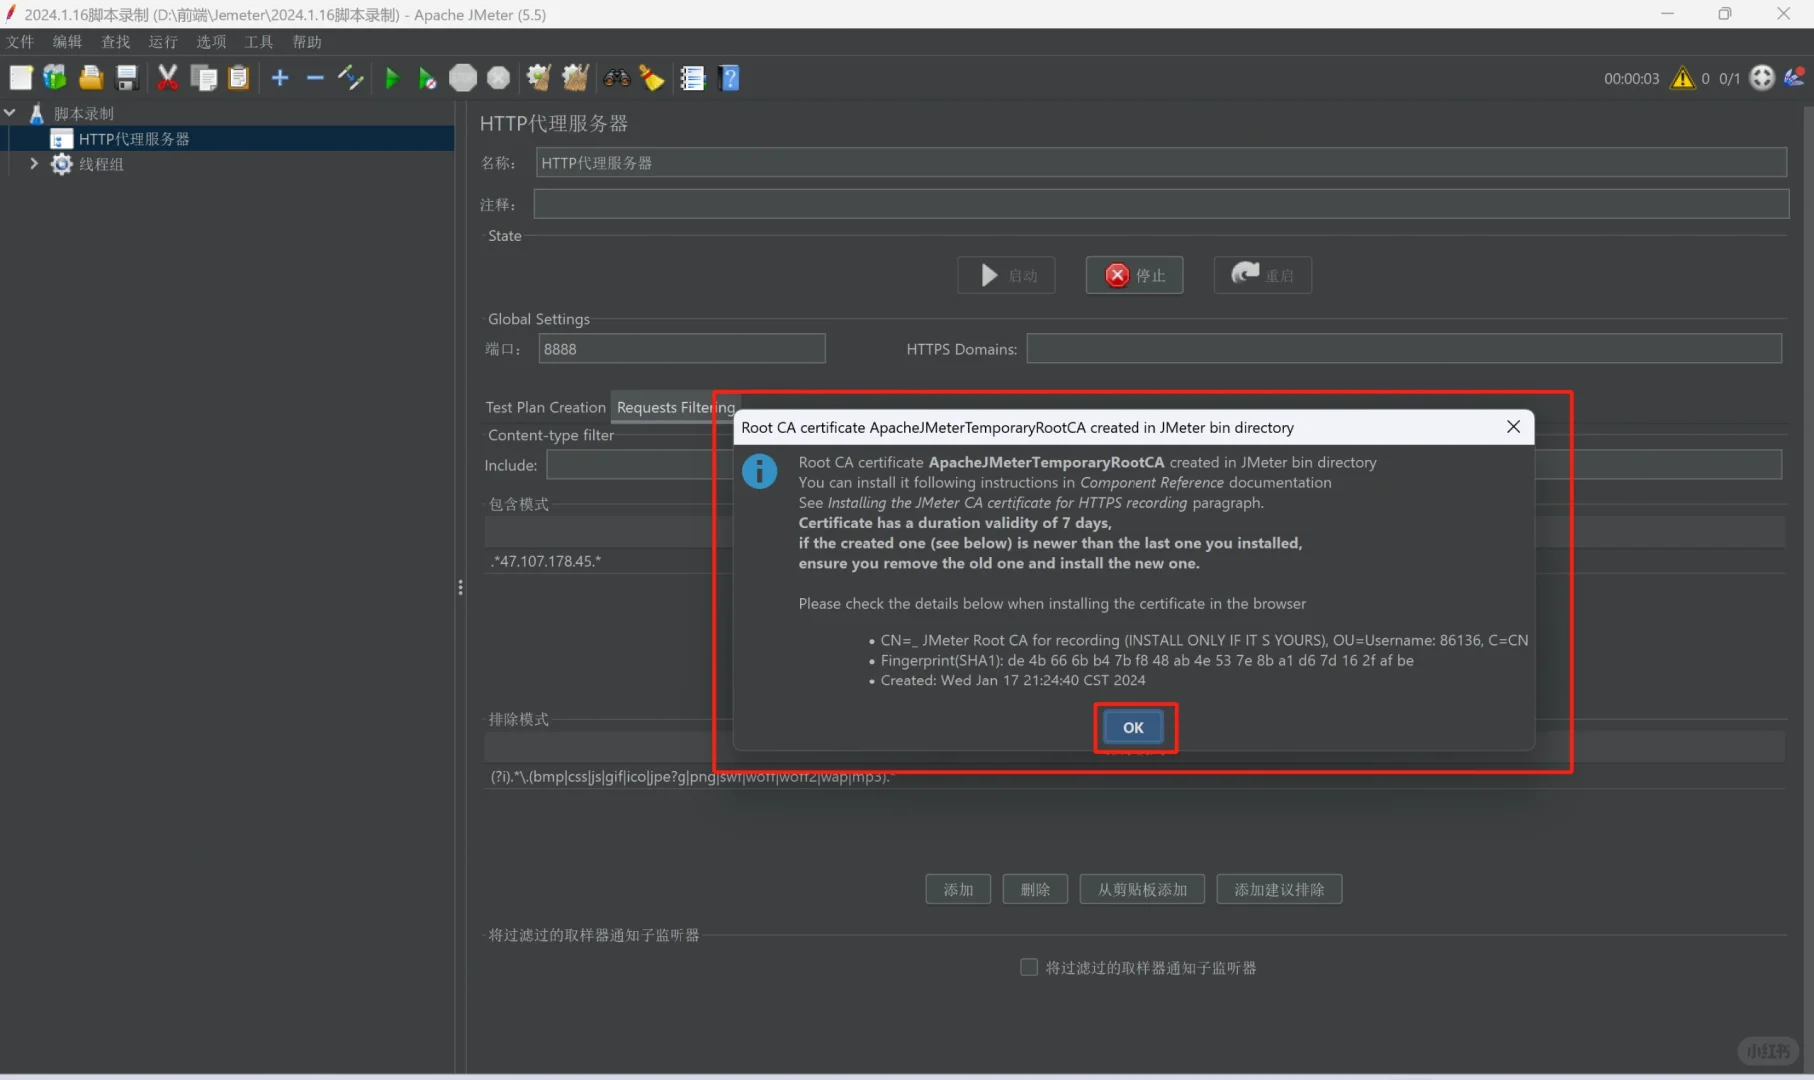Click the blue info icon in the dialog
The image size is (1814, 1080).
760,471
